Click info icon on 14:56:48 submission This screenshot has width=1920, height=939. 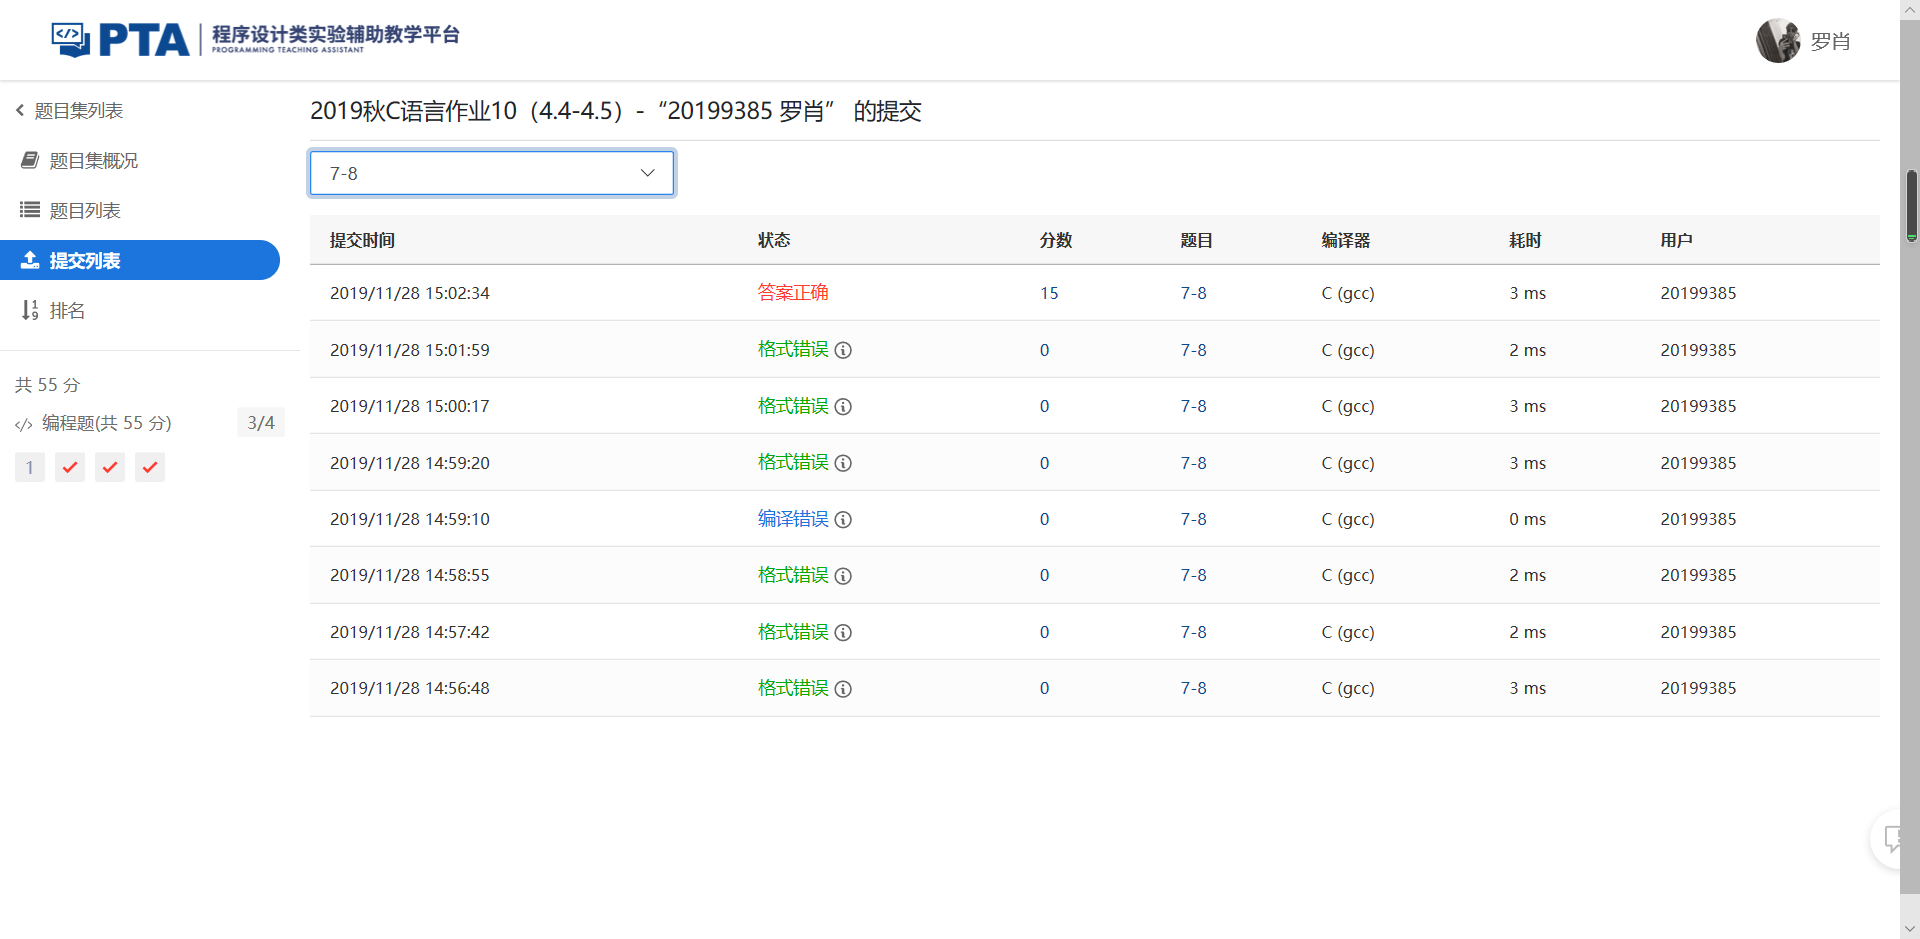pos(843,688)
